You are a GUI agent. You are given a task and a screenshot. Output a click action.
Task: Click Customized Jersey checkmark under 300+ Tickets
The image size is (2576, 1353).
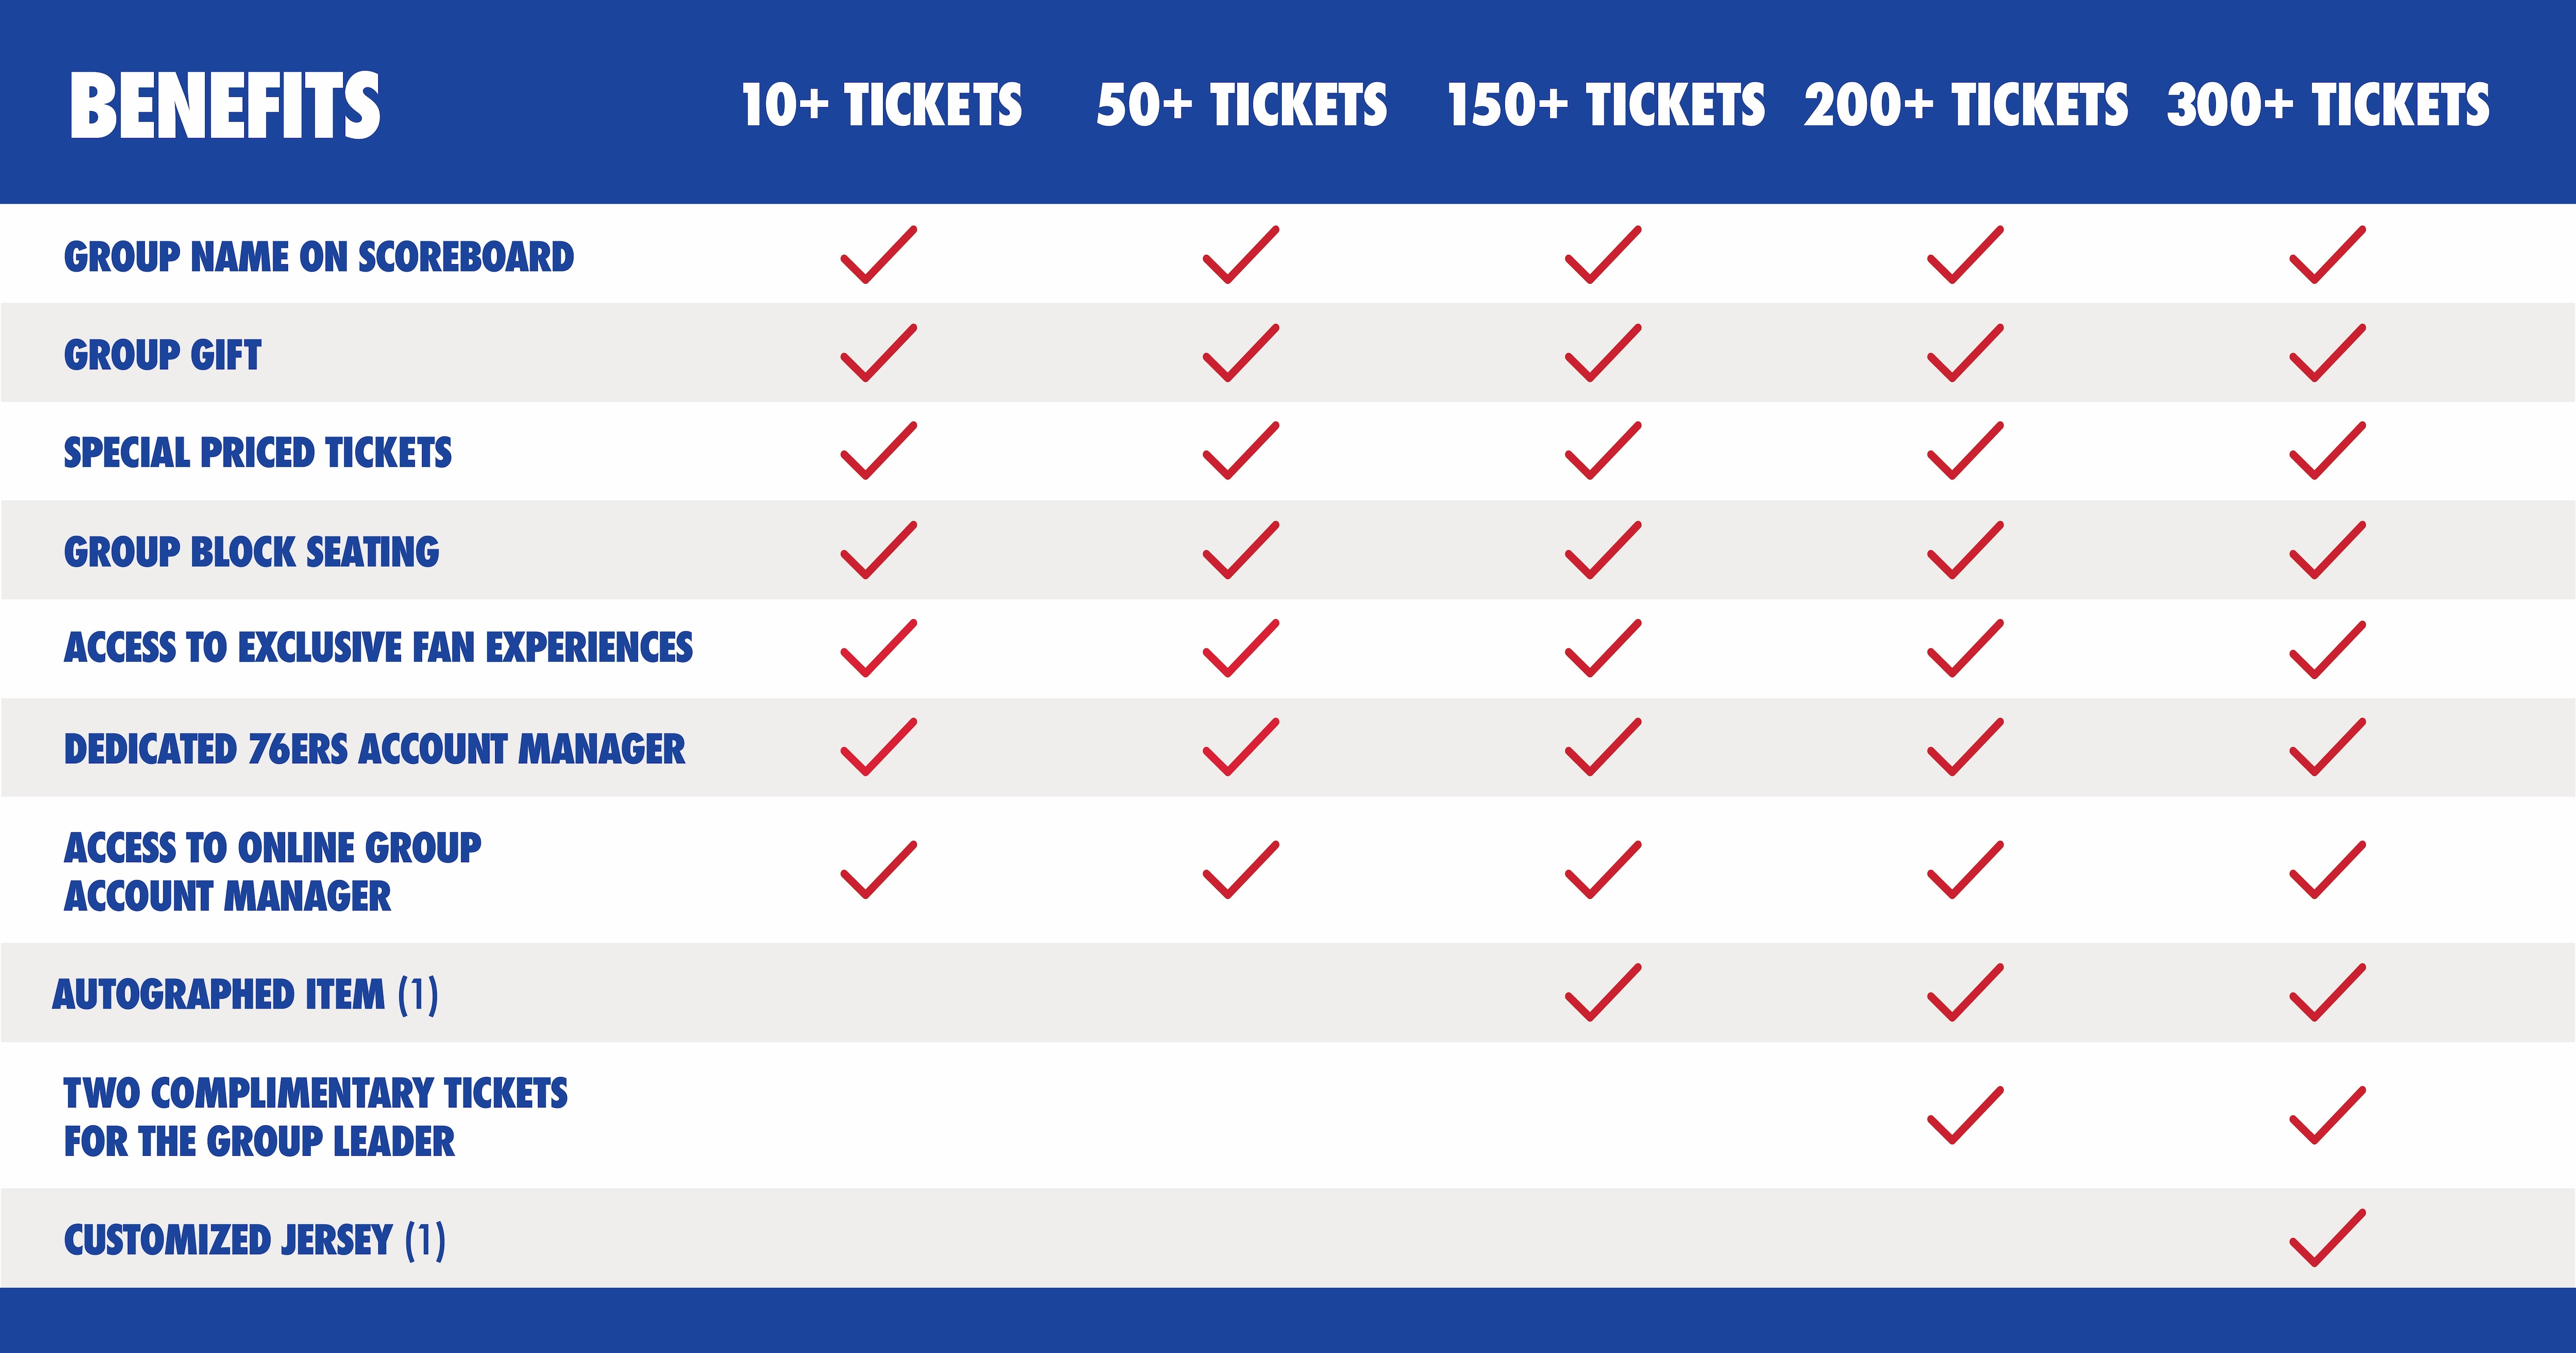2327,1239
